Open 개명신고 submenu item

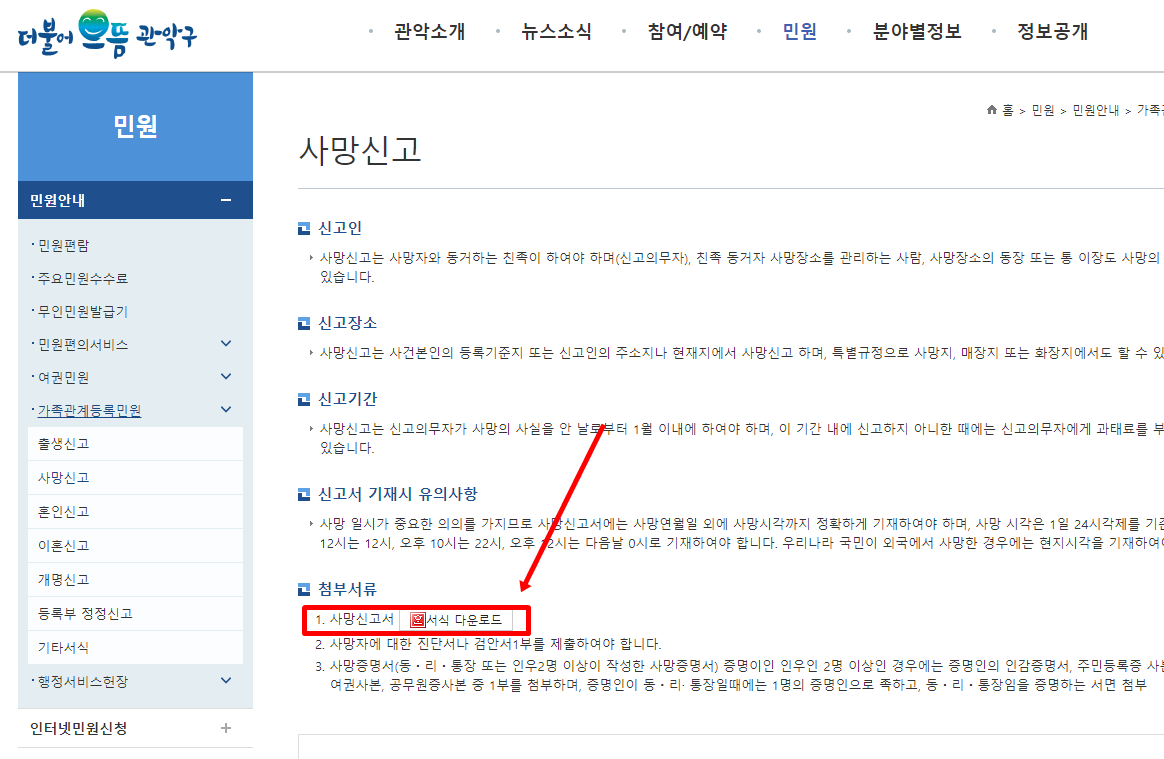click(135, 579)
